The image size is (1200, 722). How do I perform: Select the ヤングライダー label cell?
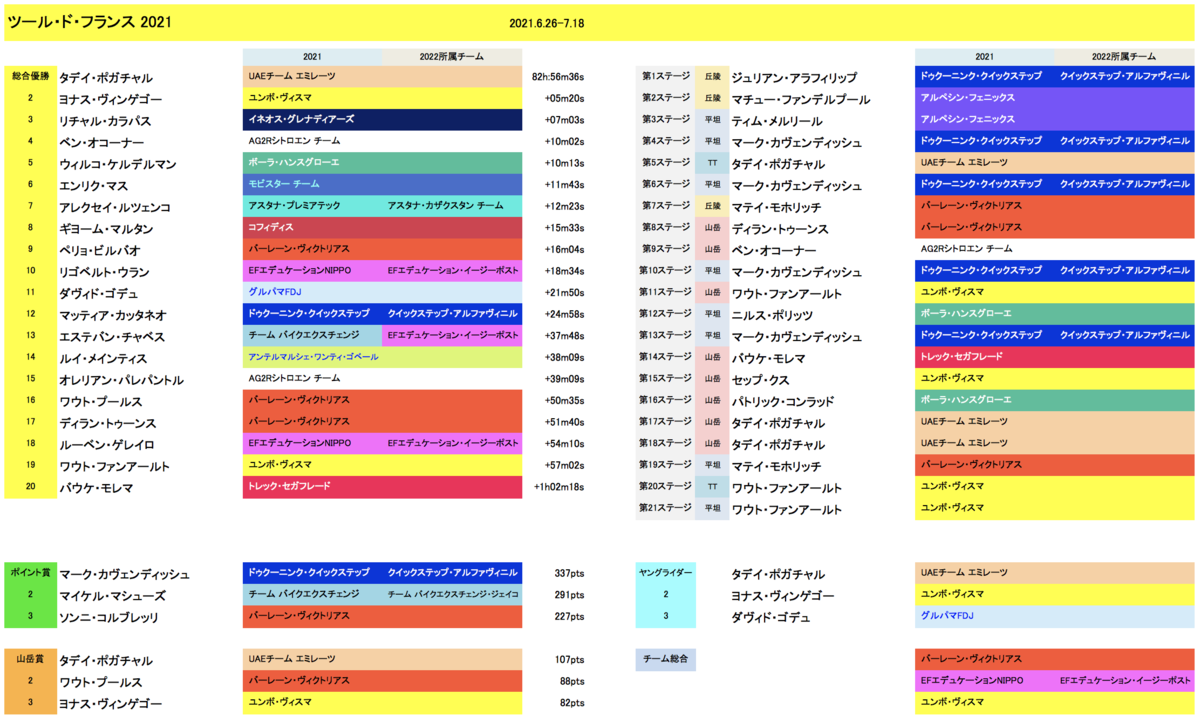pos(665,573)
